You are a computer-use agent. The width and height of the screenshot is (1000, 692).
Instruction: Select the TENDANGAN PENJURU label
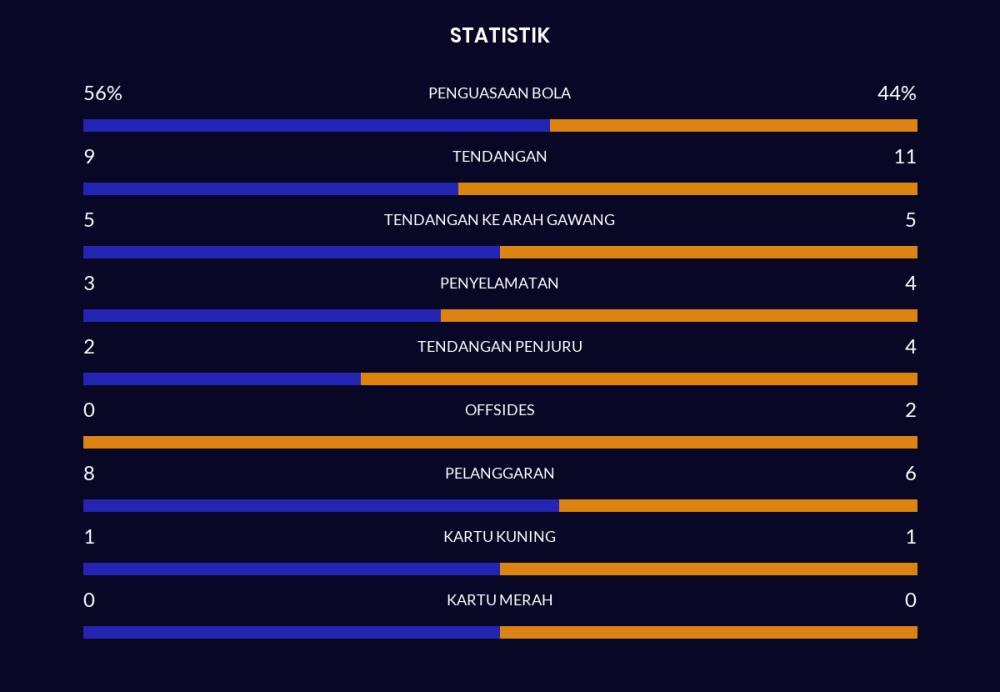[499, 346]
